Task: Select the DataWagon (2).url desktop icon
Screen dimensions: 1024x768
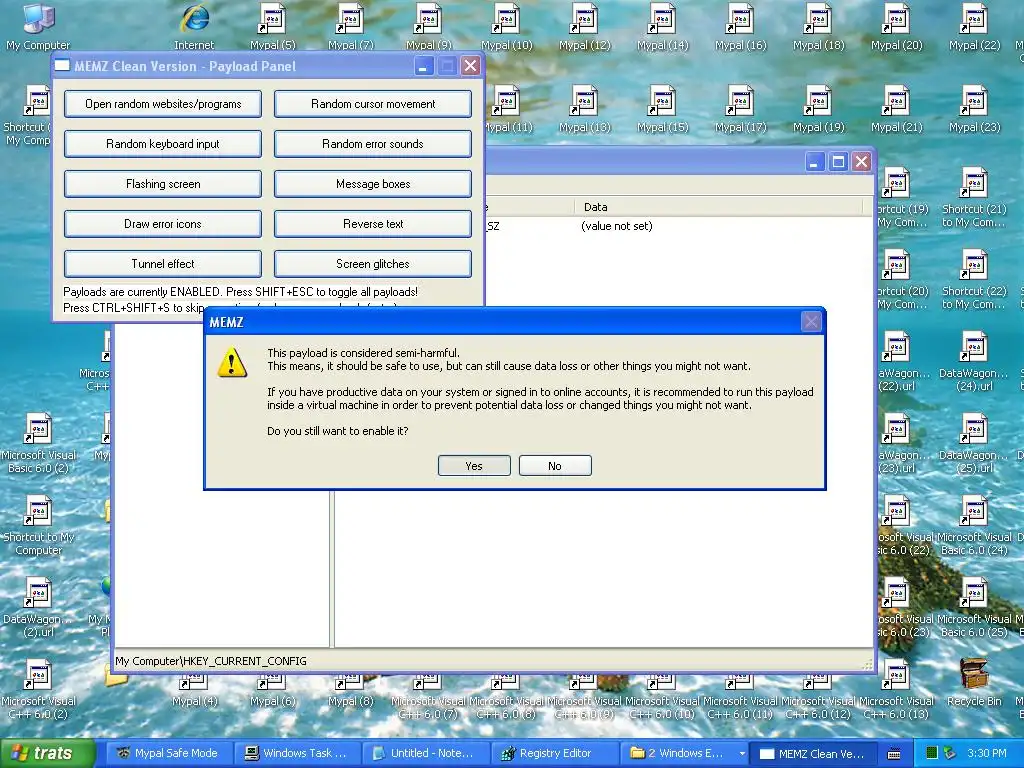Action: [x=38, y=608]
